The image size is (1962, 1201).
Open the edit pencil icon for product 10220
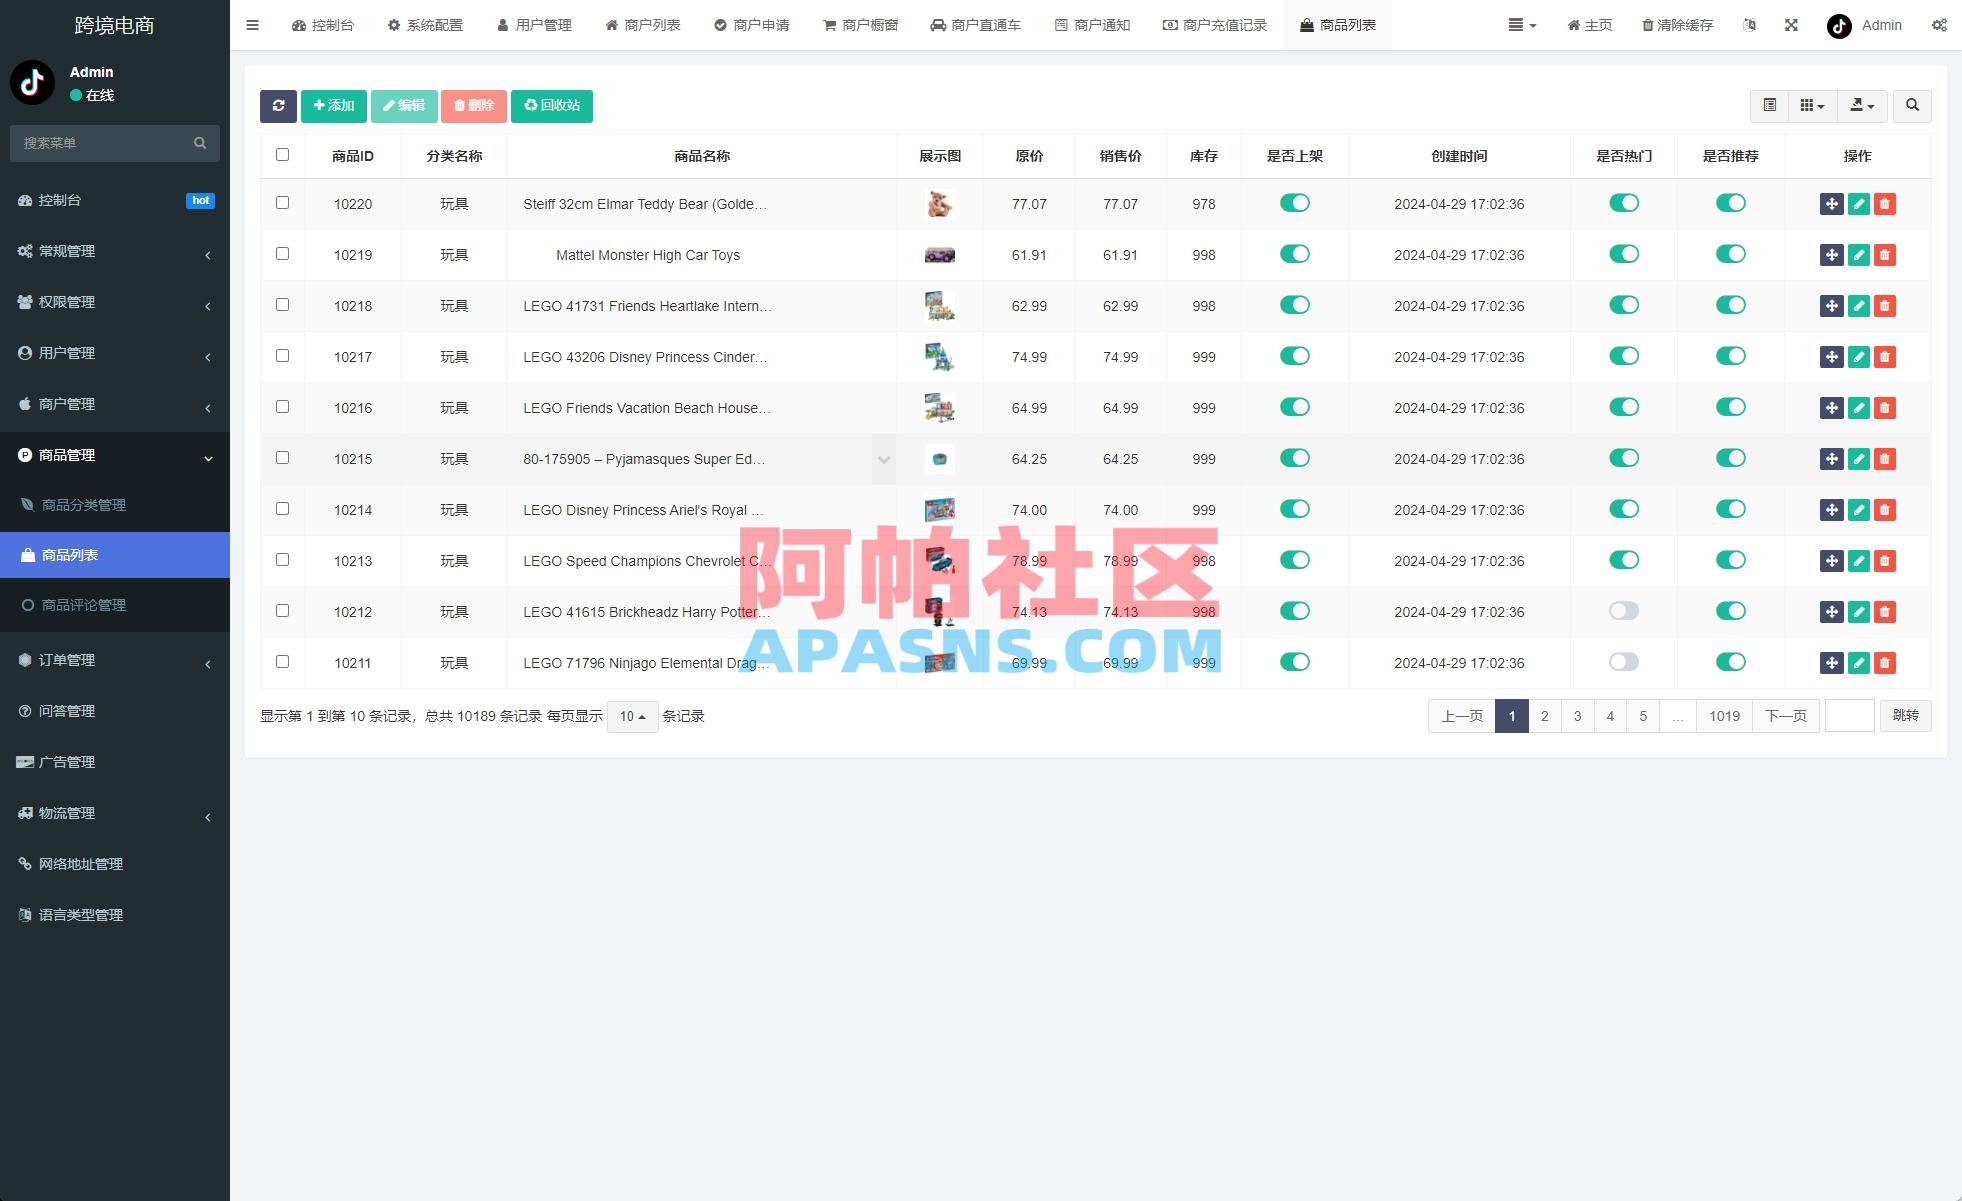pyautogui.click(x=1858, y=203)
